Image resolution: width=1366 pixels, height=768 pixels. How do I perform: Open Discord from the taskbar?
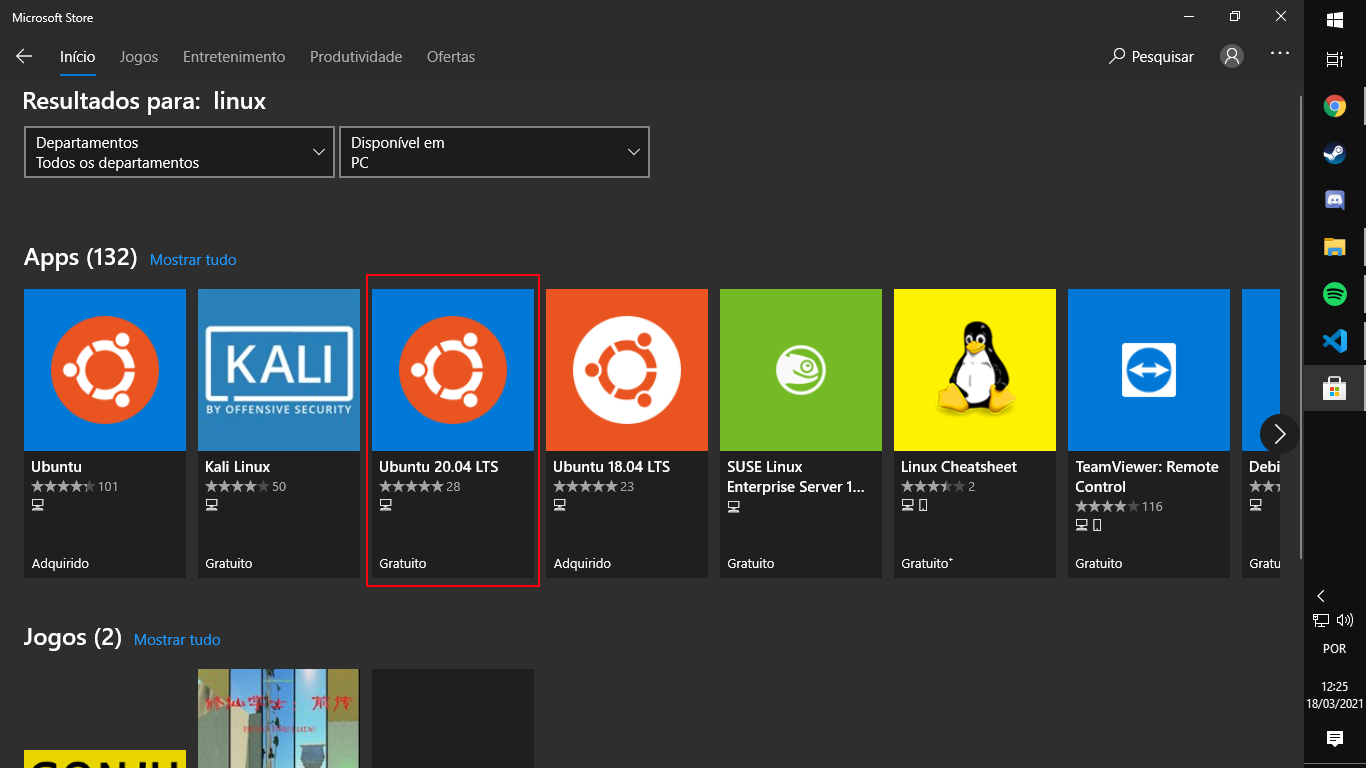pos(1335,200)
